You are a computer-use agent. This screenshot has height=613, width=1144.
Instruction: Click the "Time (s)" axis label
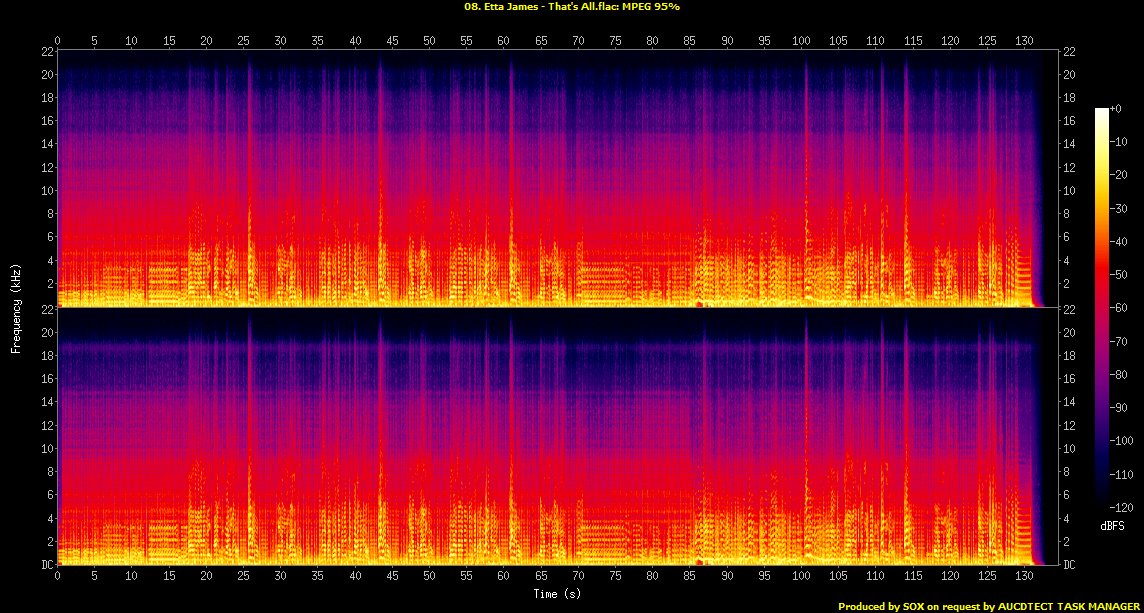(555, 594)
